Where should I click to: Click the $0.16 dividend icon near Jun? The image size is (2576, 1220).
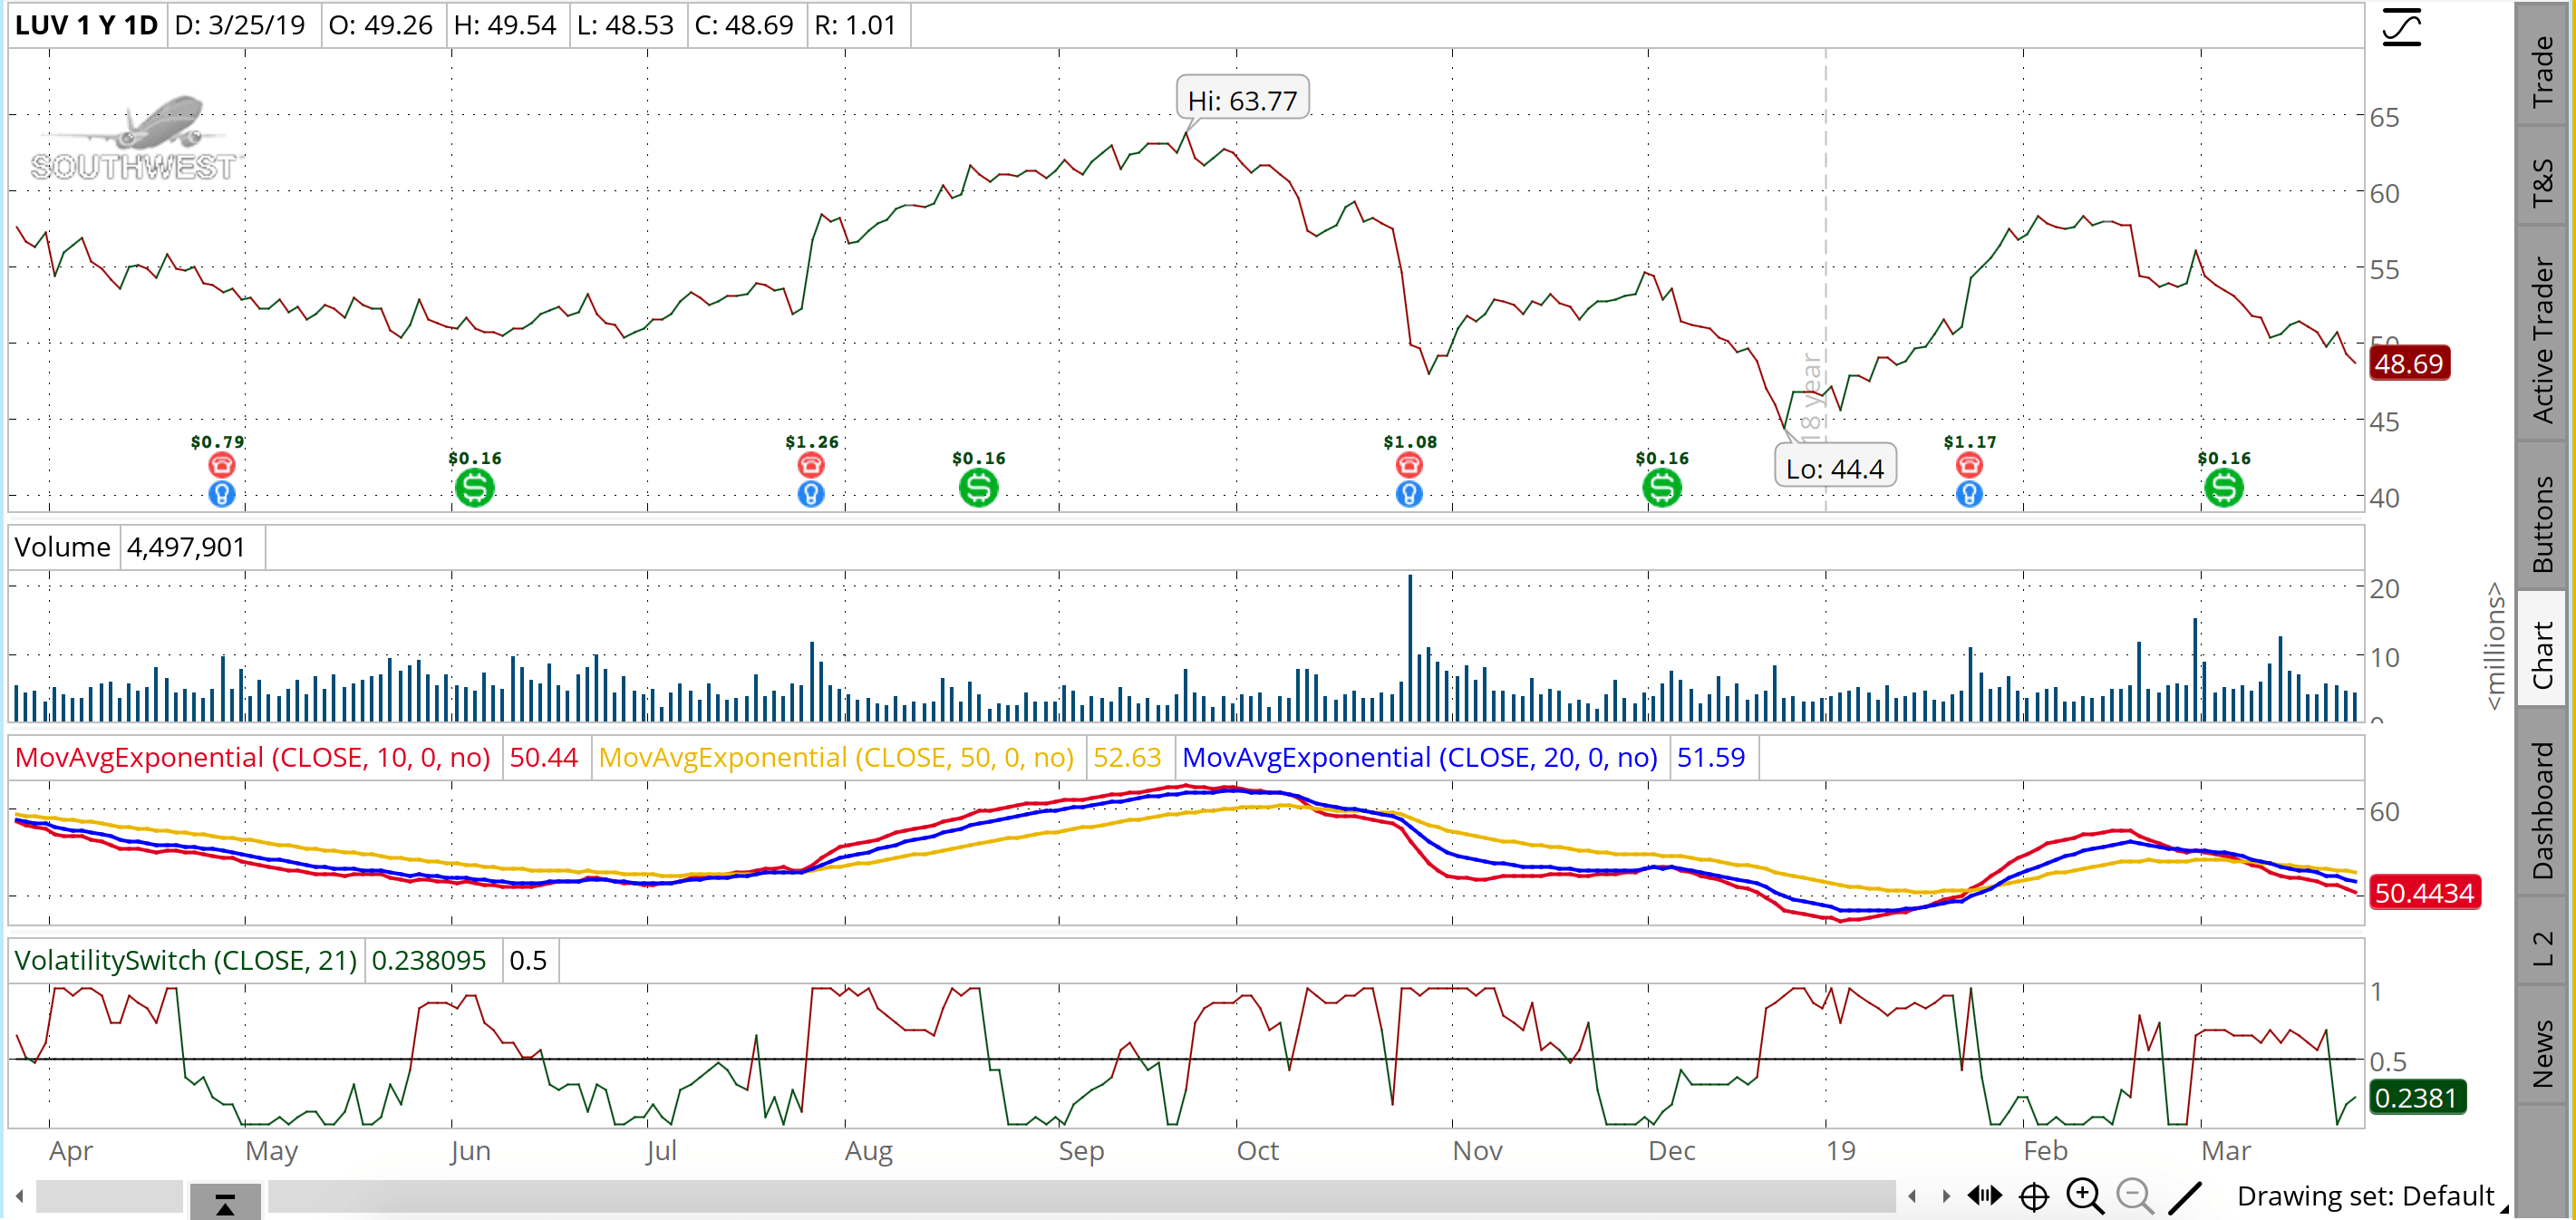[x=475, y=488]
